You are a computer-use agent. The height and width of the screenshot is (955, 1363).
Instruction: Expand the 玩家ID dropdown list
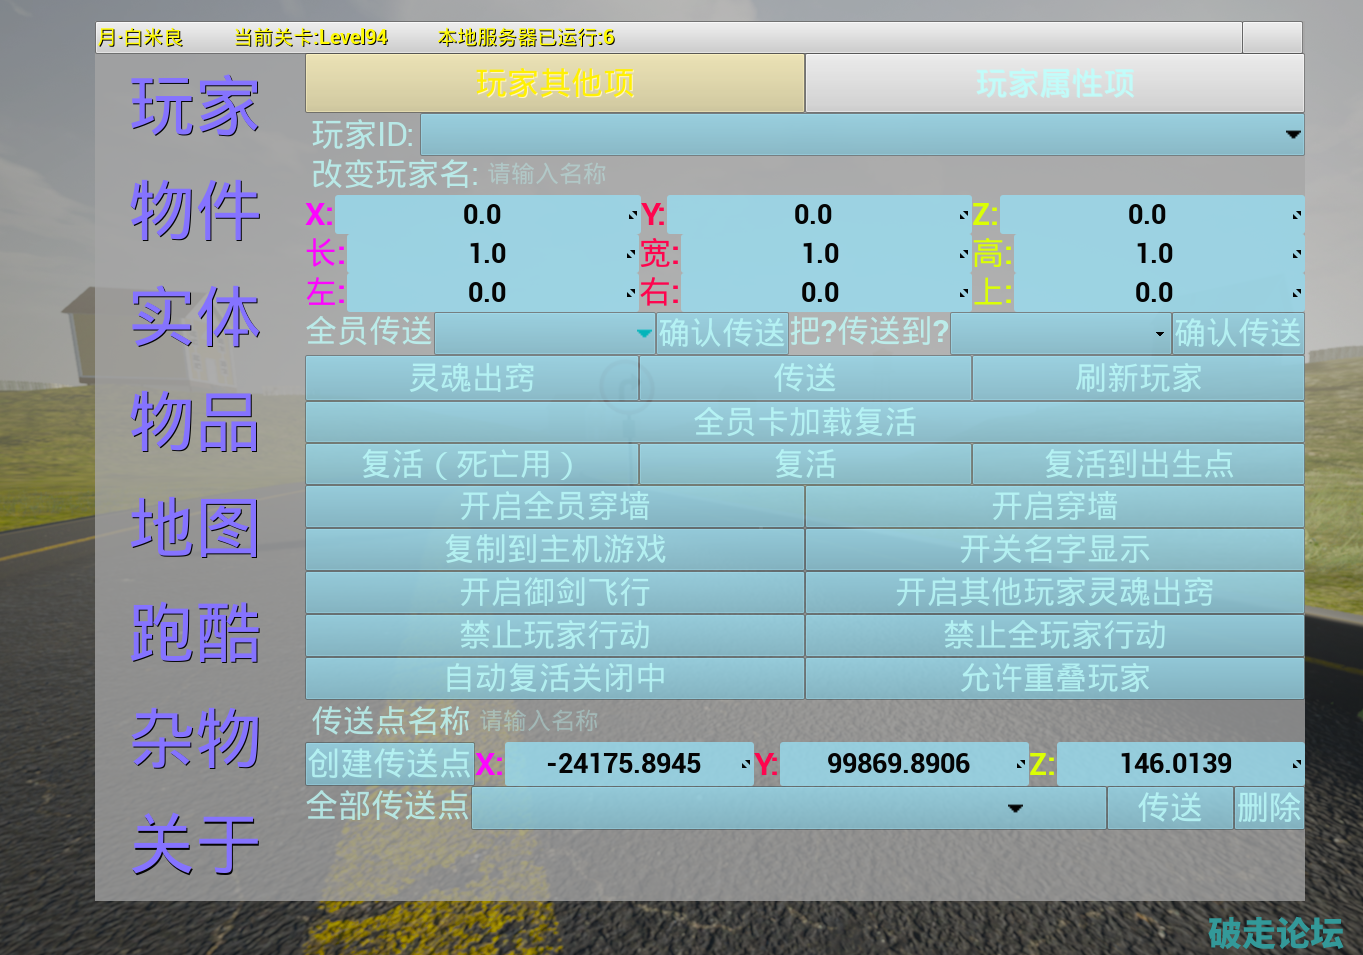click(x=862, y=135)
